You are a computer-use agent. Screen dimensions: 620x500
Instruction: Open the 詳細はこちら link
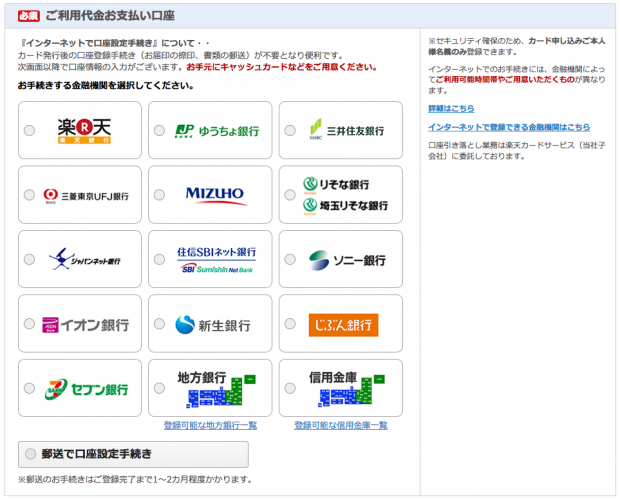[451, 108]
